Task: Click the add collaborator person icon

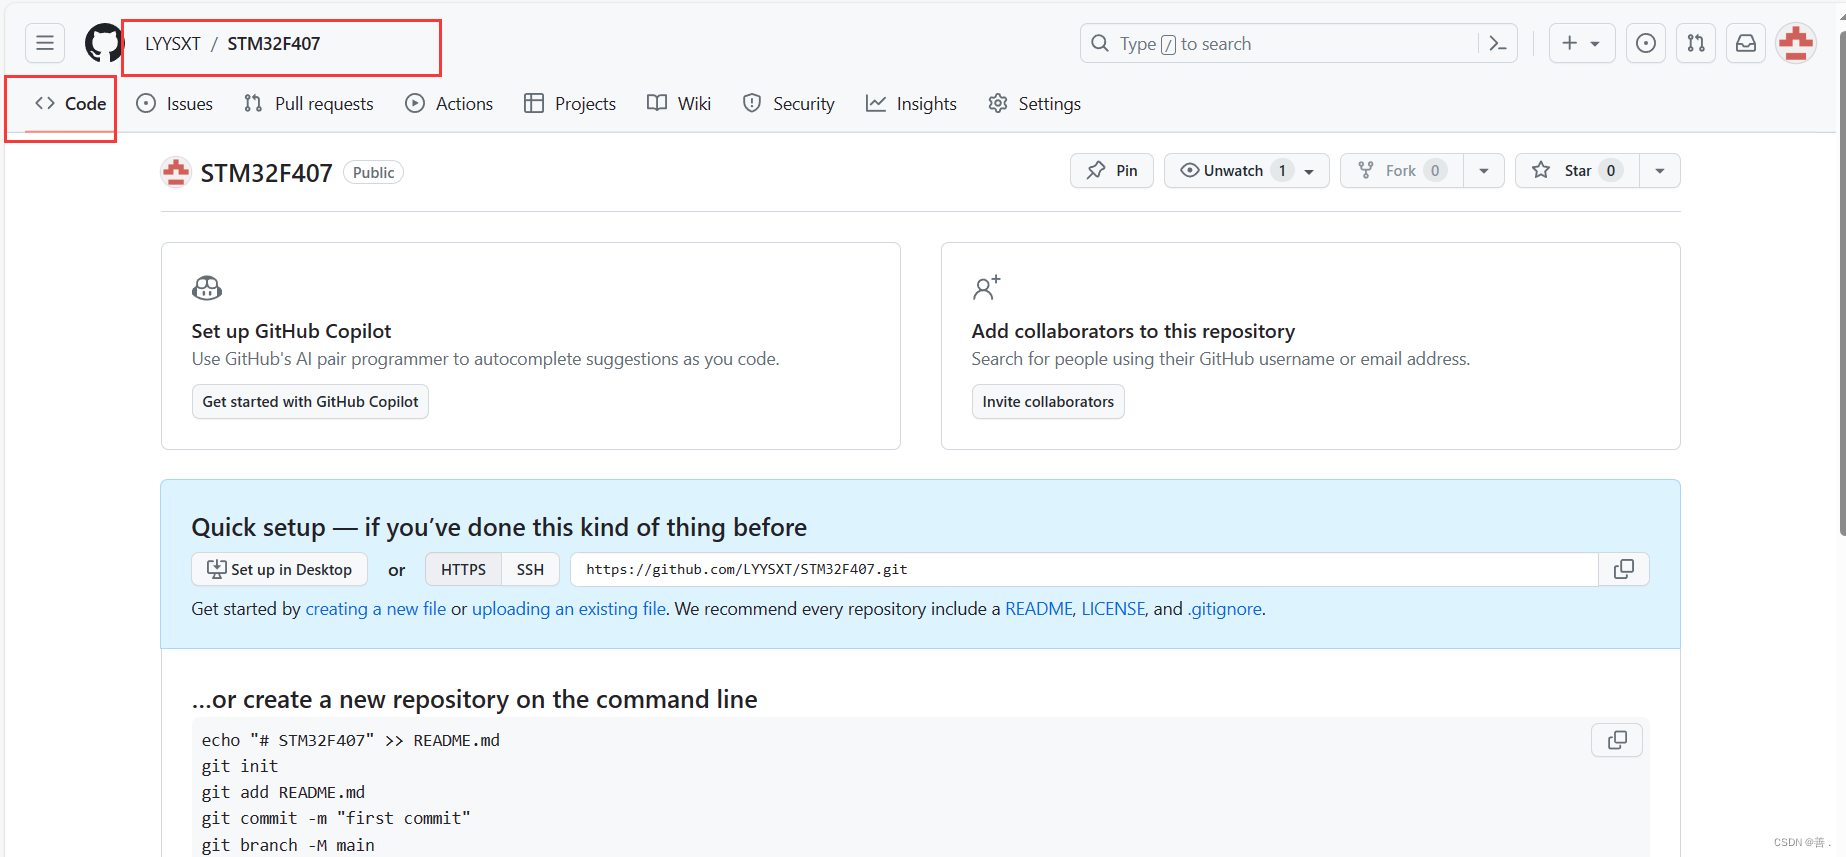Action: click(x=986, y=288)
